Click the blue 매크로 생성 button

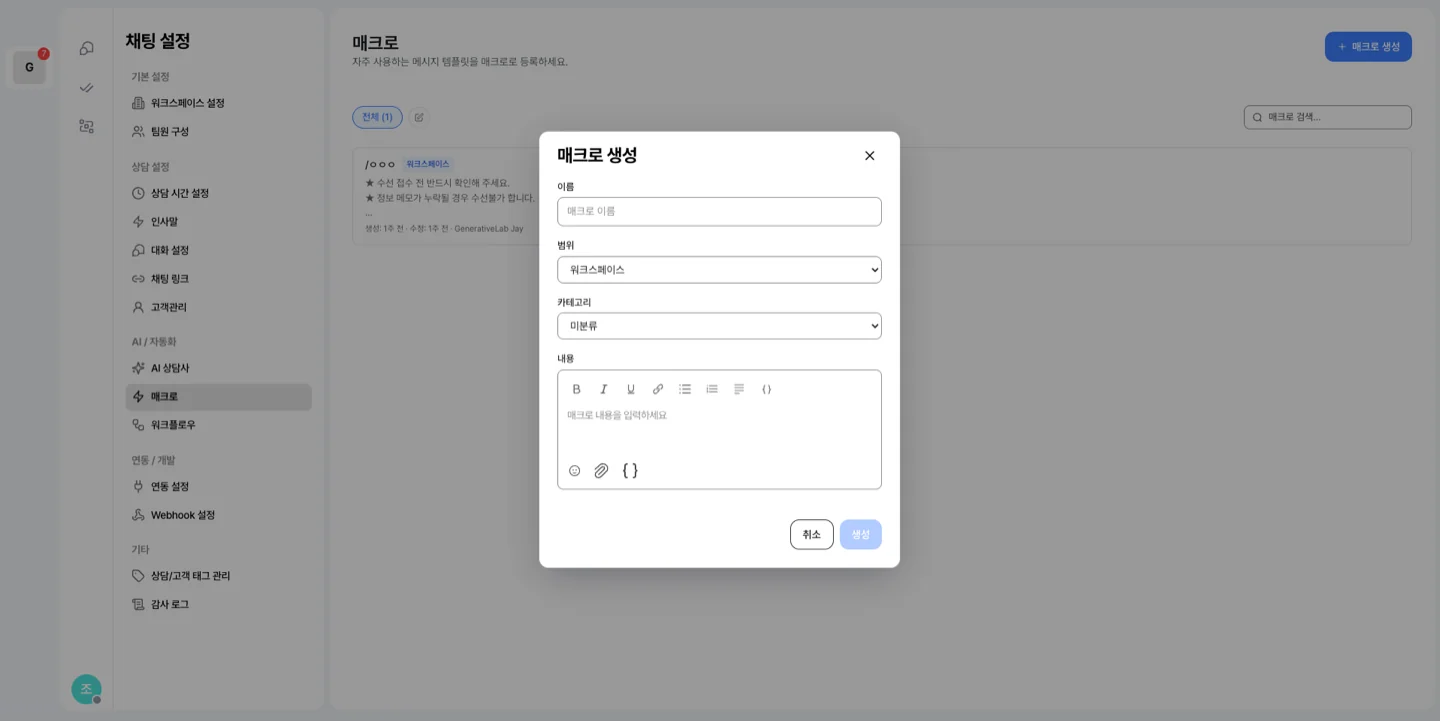(1368, 47)
